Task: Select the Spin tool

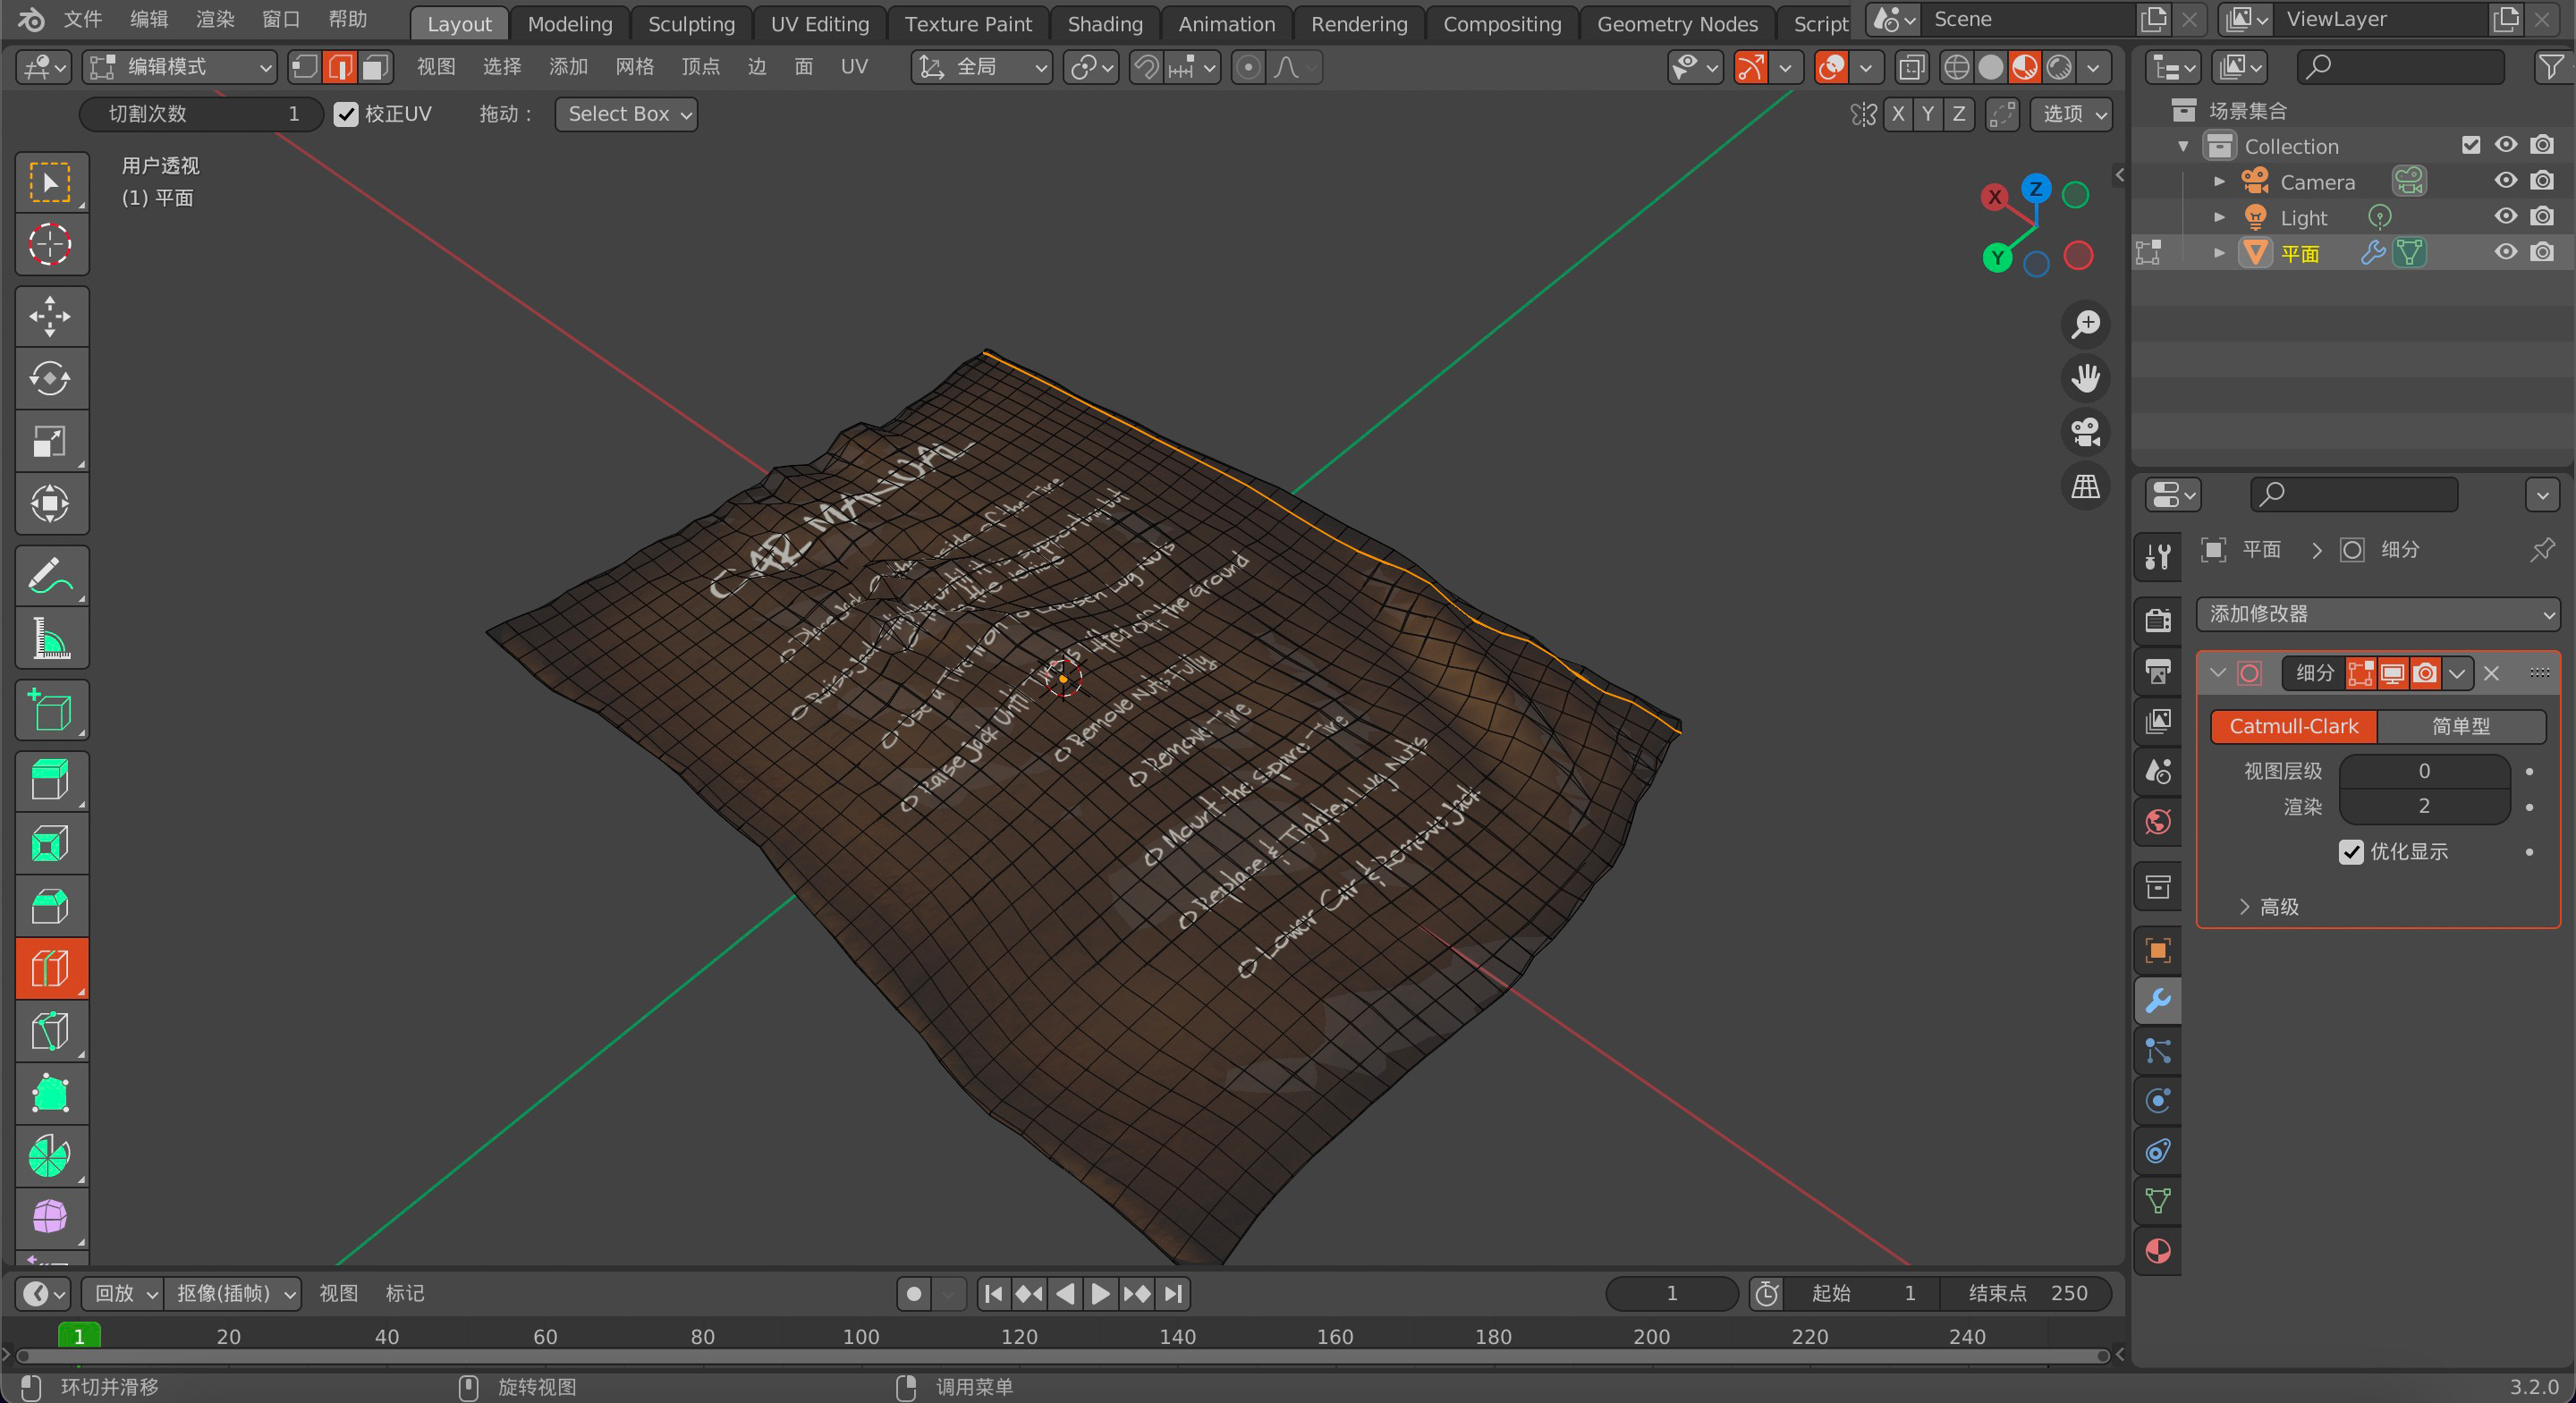Action: (51, 1155)
